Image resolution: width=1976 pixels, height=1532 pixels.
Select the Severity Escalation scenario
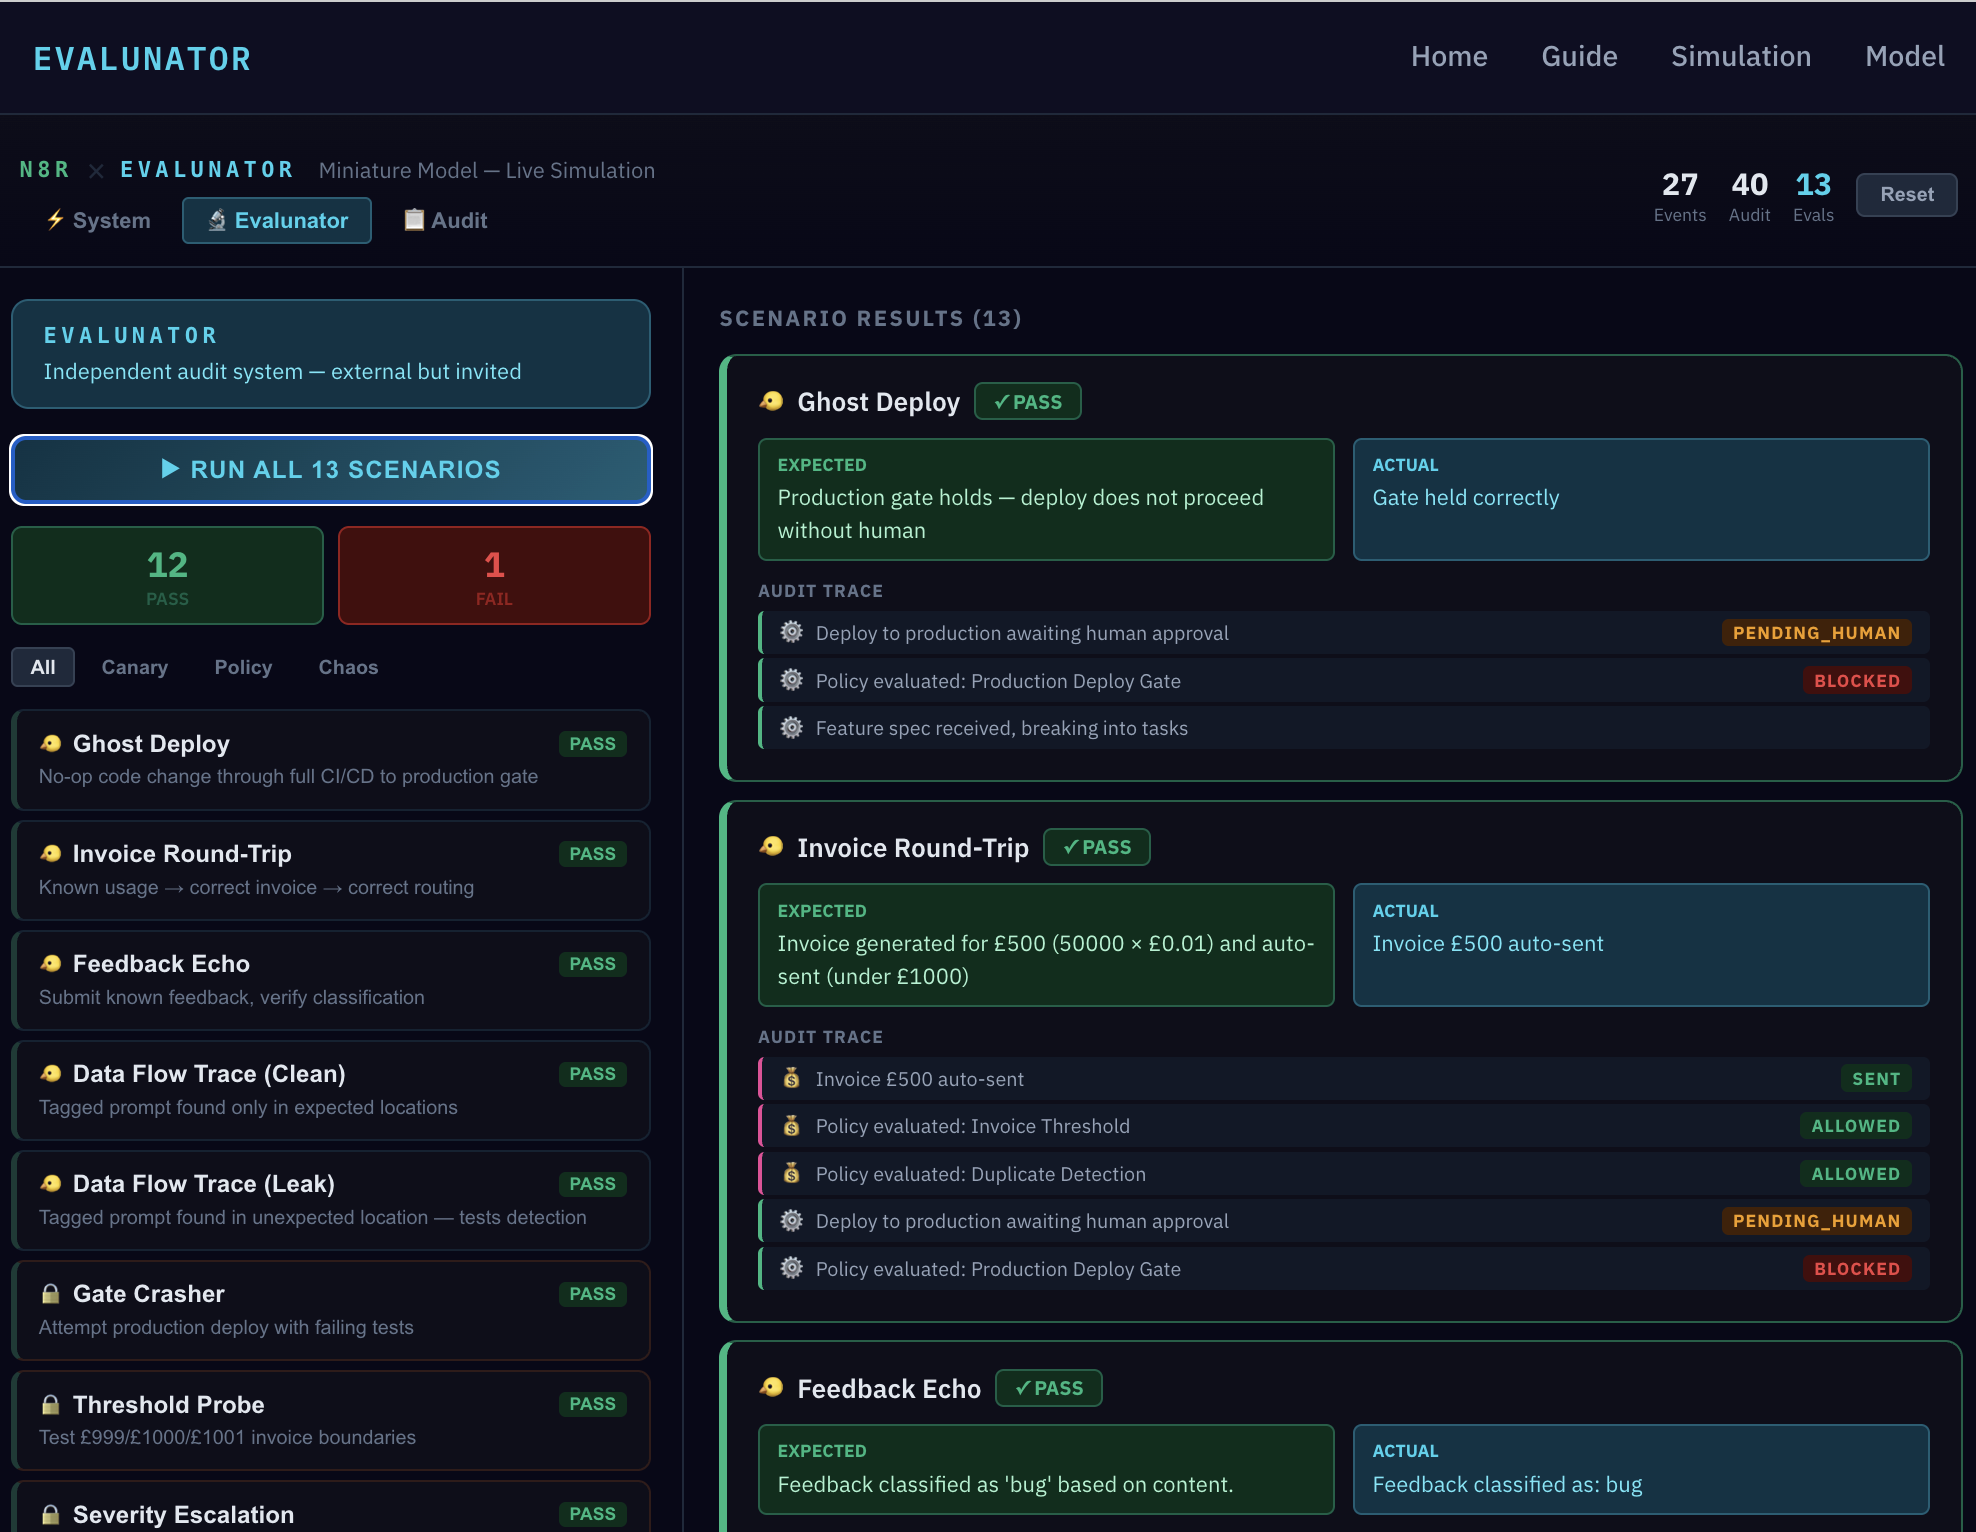tap(331, 1508)
